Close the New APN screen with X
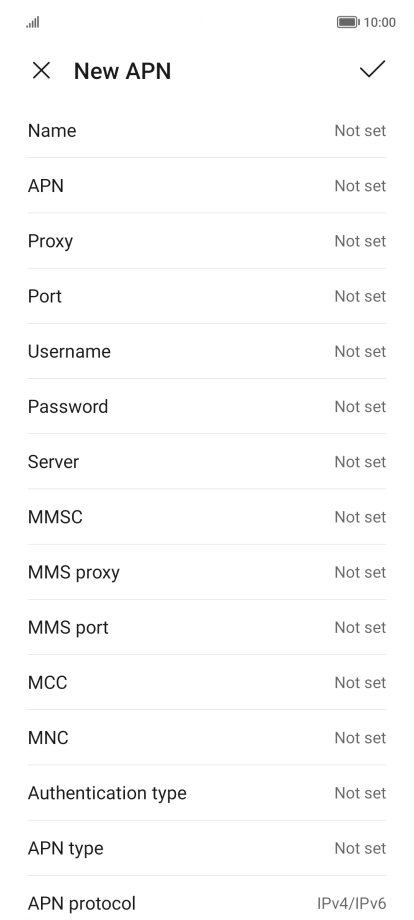Viewport: 414px width, 920px height. click(41, 70)
